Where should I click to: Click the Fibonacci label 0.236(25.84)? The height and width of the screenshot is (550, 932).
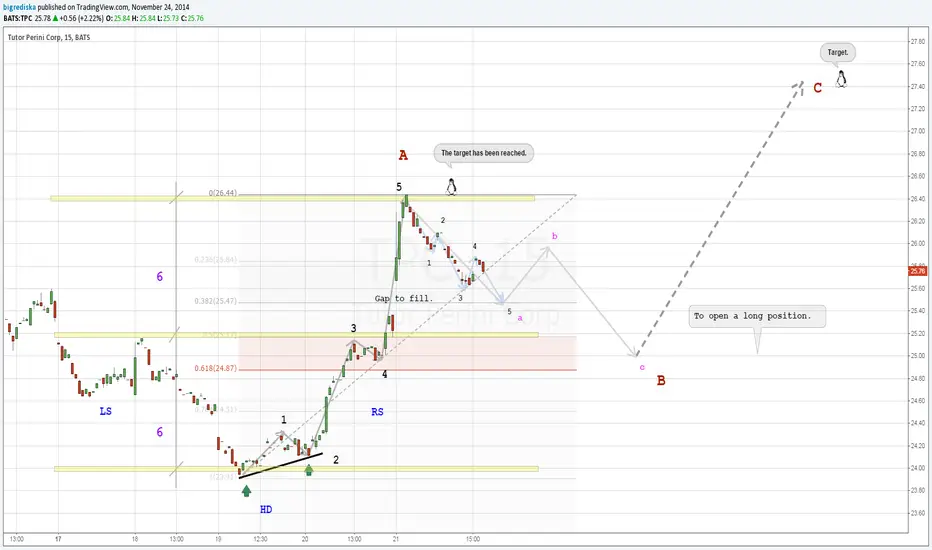[x=215, y=260]
